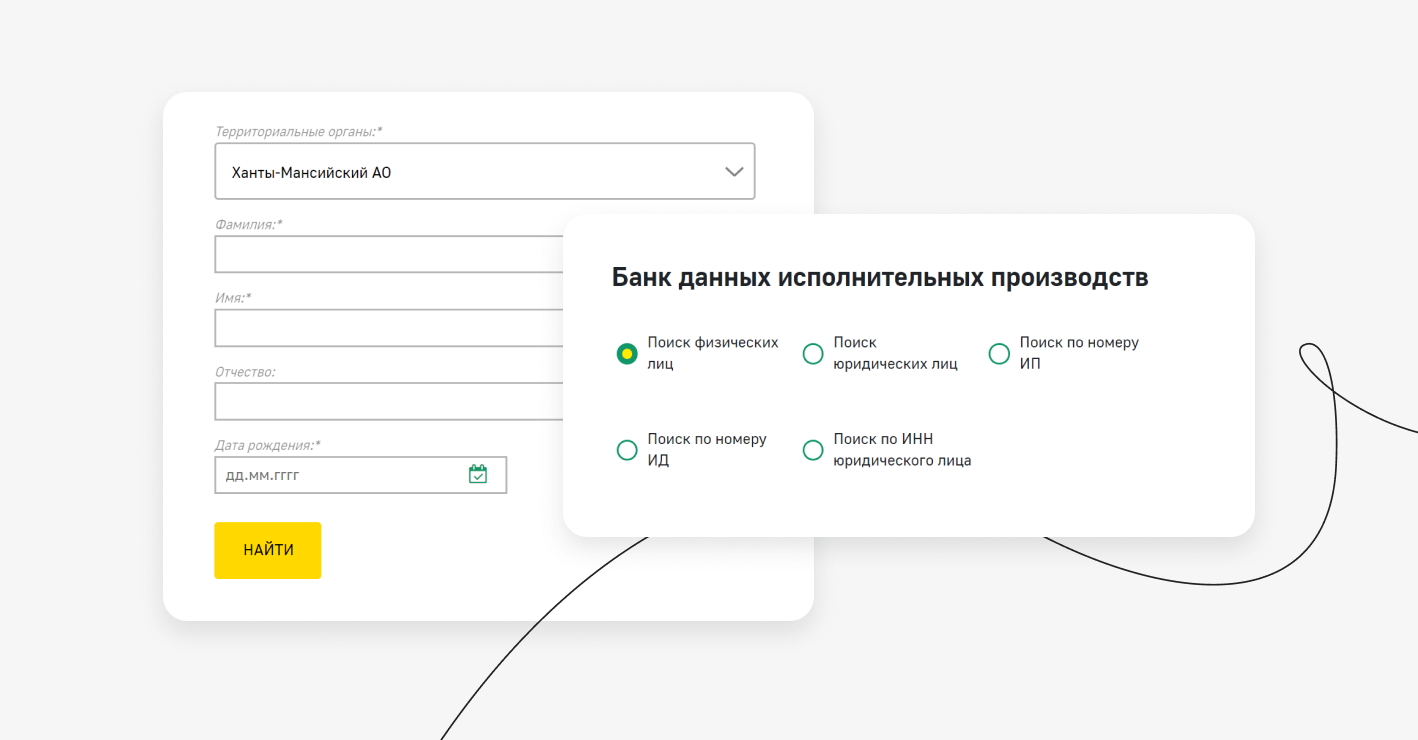Click the yellow НАЙТИ button
The width and height of the screenshot is (1418, 740).
tap(268, 550)
